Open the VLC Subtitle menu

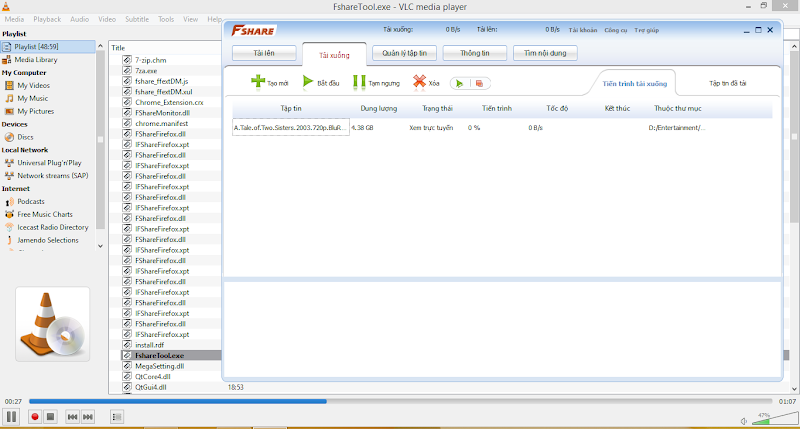coord(137,19)
